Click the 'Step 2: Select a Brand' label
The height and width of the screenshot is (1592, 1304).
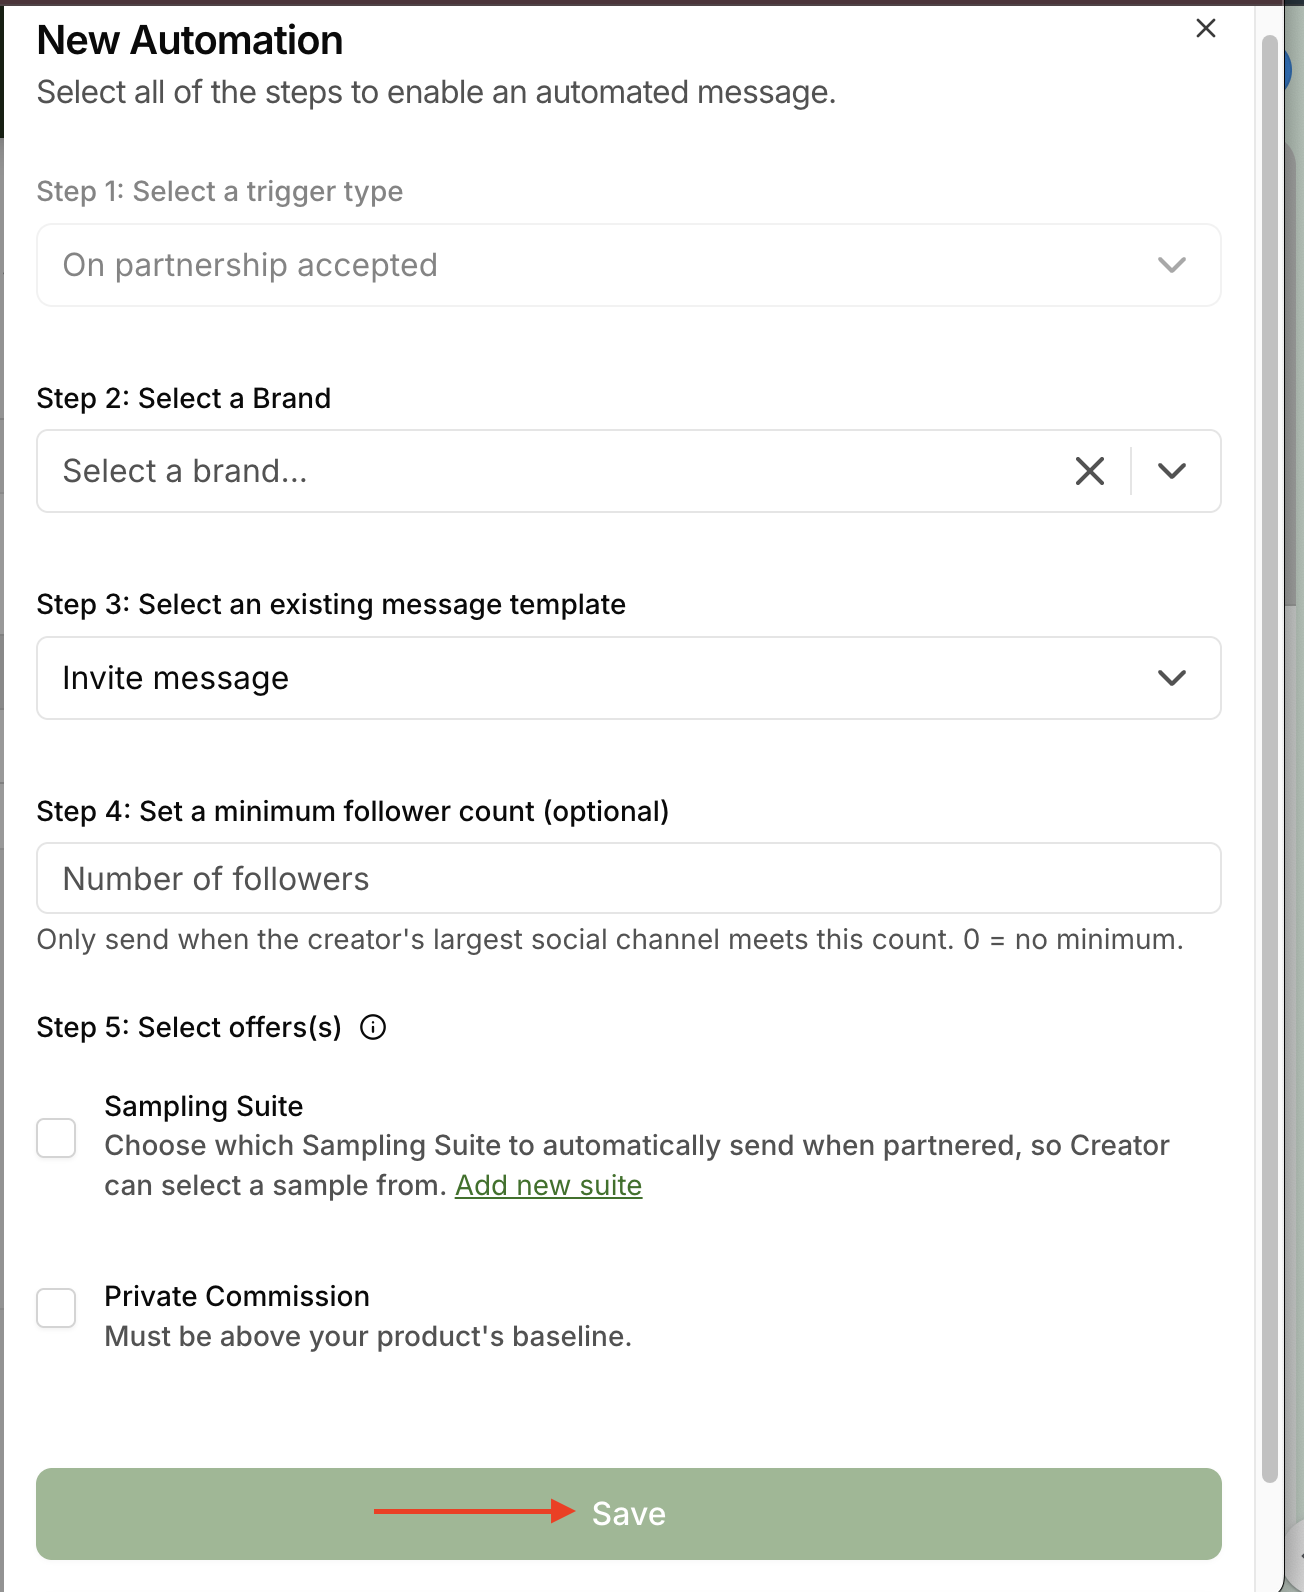coord(184,398)
